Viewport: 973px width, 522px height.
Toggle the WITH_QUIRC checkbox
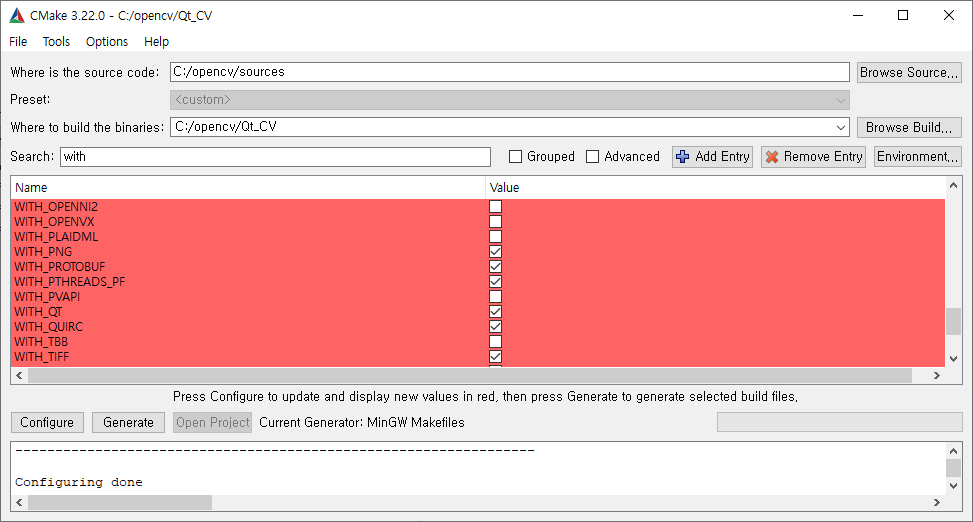pyautogui.click(x=495, y=326)
